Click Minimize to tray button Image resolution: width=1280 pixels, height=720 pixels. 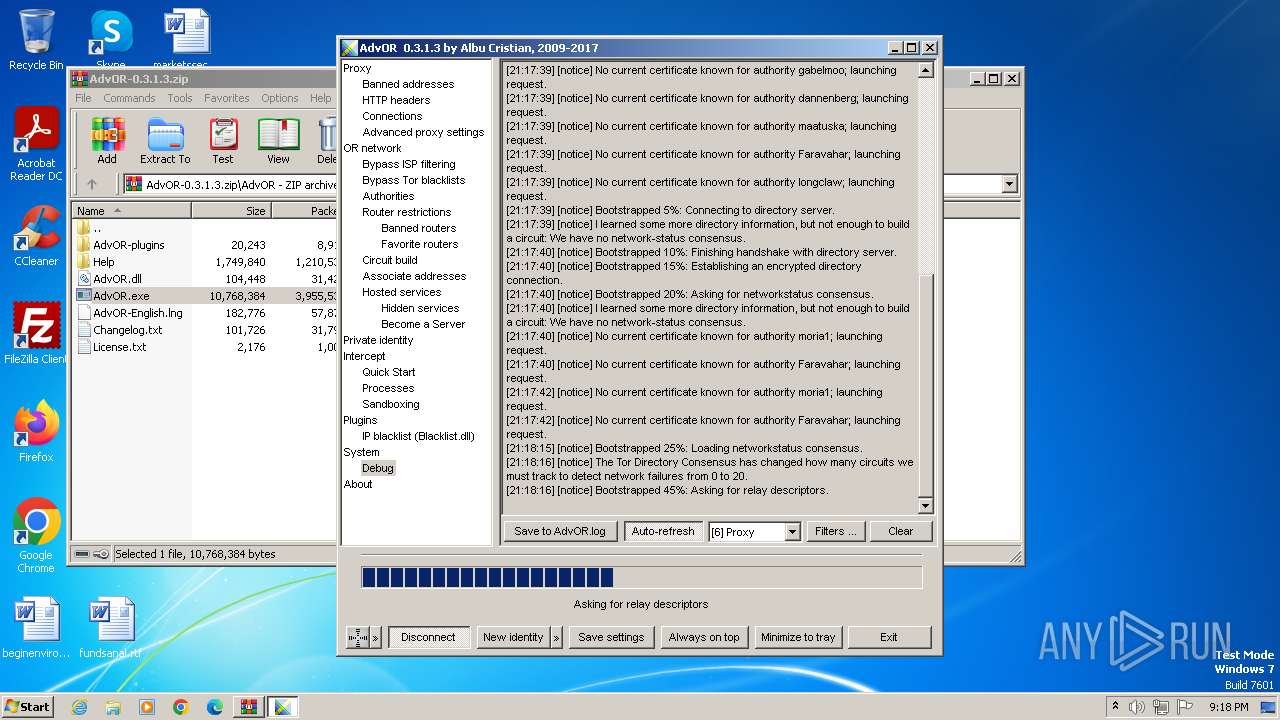pyautogui.click(x=798, y=637)
